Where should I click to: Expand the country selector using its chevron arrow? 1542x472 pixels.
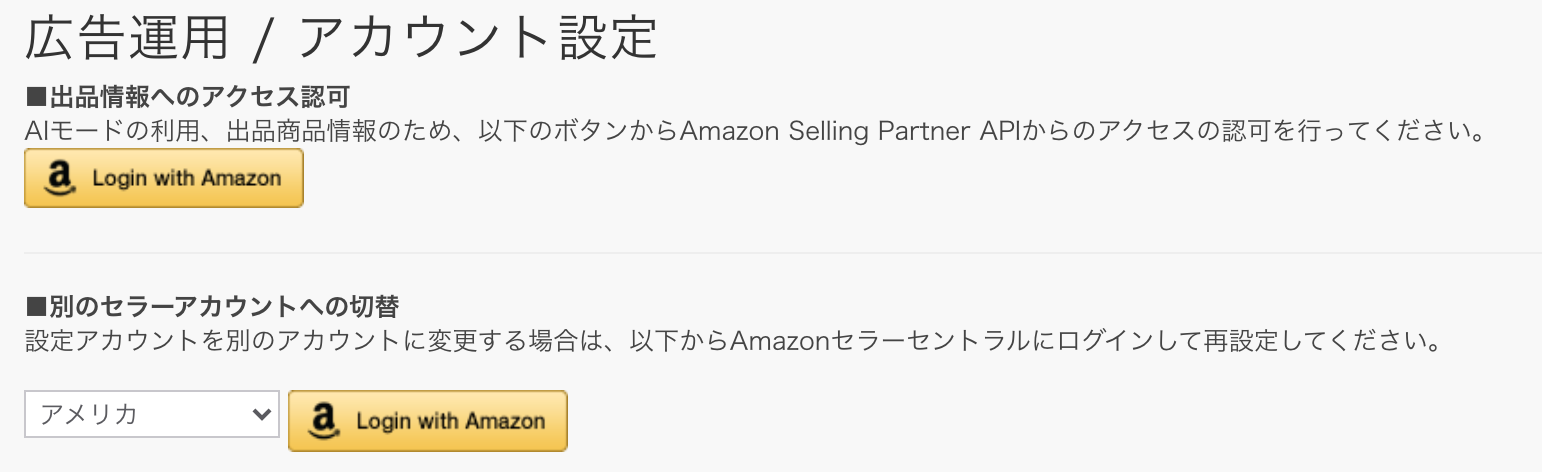[262, 413]
